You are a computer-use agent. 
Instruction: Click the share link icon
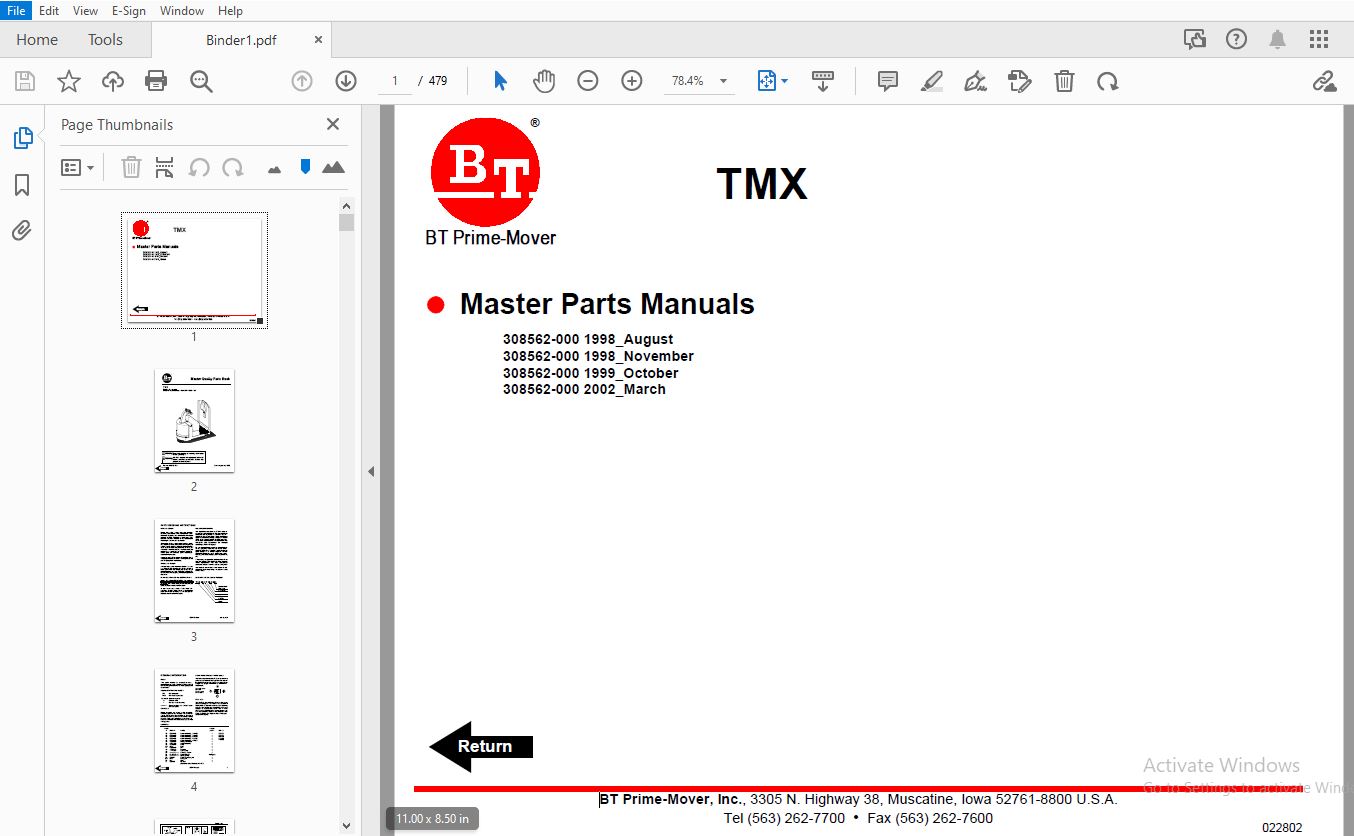pyautogui.click(x=1325, y=81)
